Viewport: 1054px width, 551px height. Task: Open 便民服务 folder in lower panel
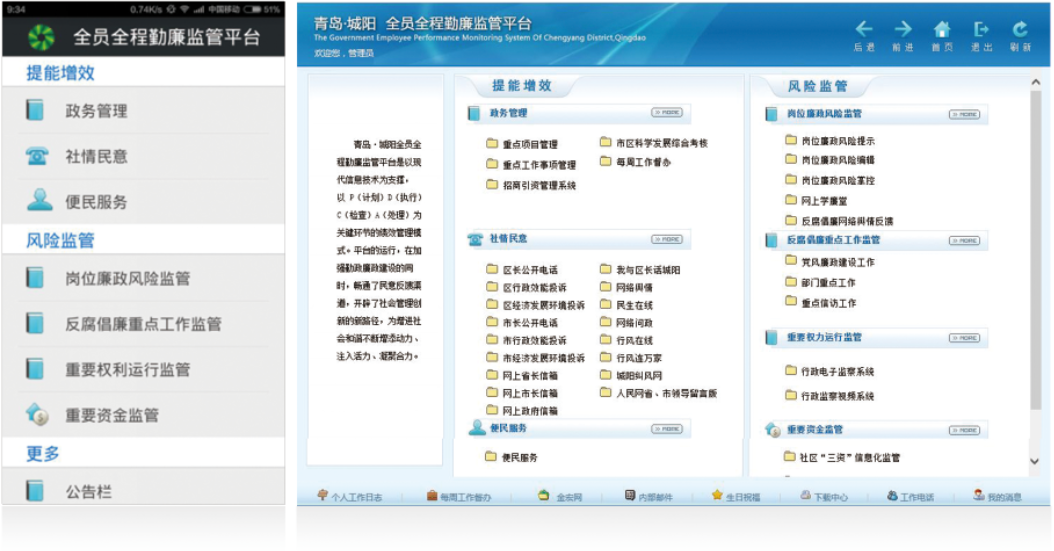coord(512,457)
